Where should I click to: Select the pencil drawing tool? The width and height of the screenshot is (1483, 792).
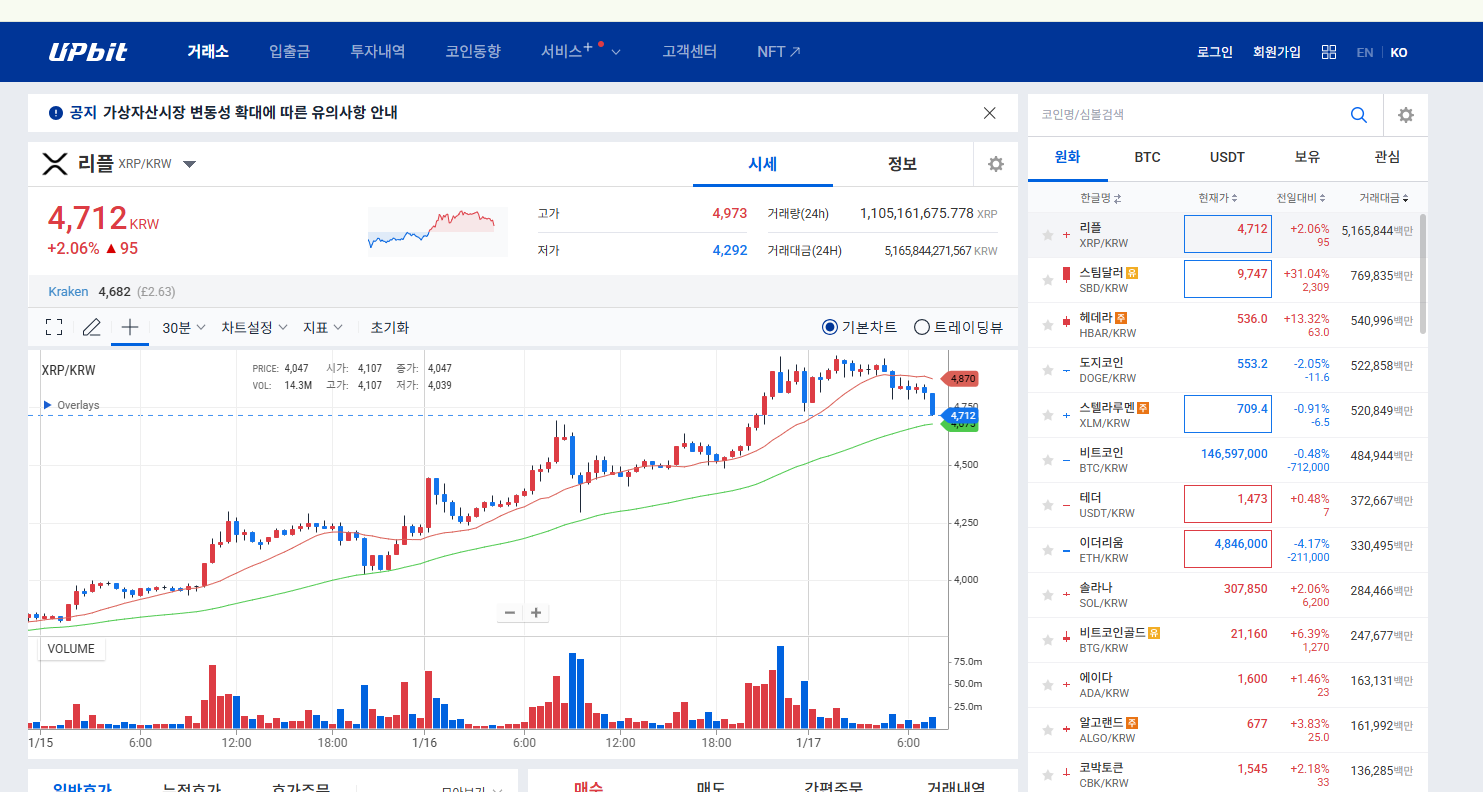92,327
